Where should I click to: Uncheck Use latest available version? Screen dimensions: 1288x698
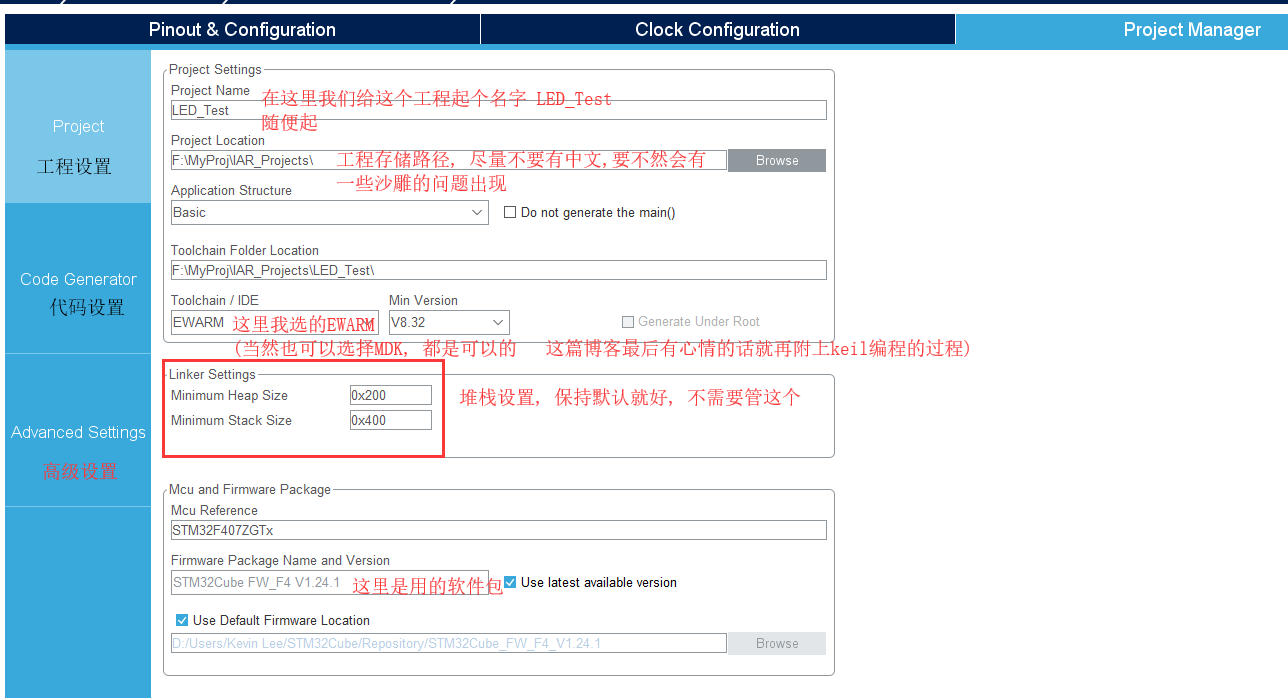[511, 582]
